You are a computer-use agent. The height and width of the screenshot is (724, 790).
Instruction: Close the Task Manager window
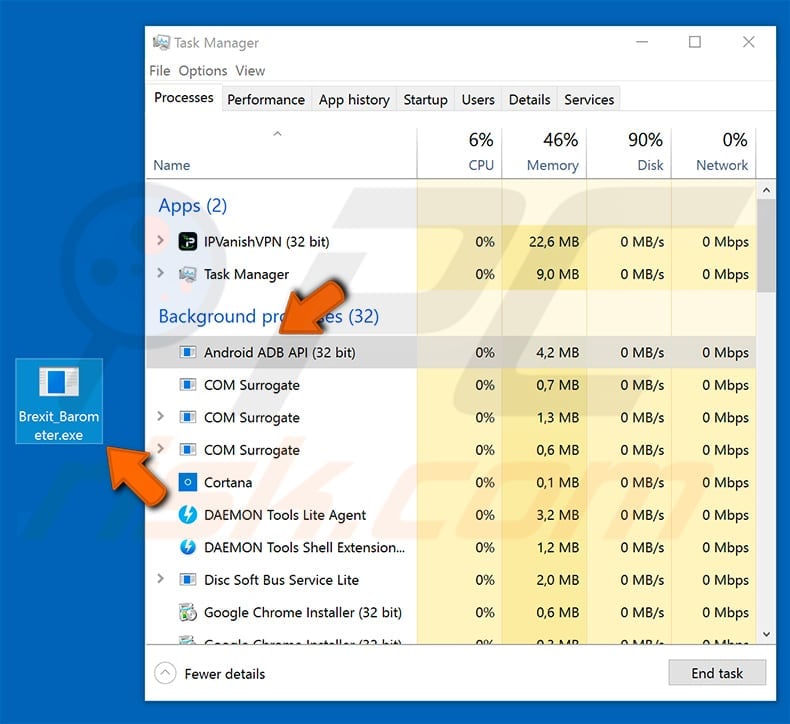click(749, 42)
